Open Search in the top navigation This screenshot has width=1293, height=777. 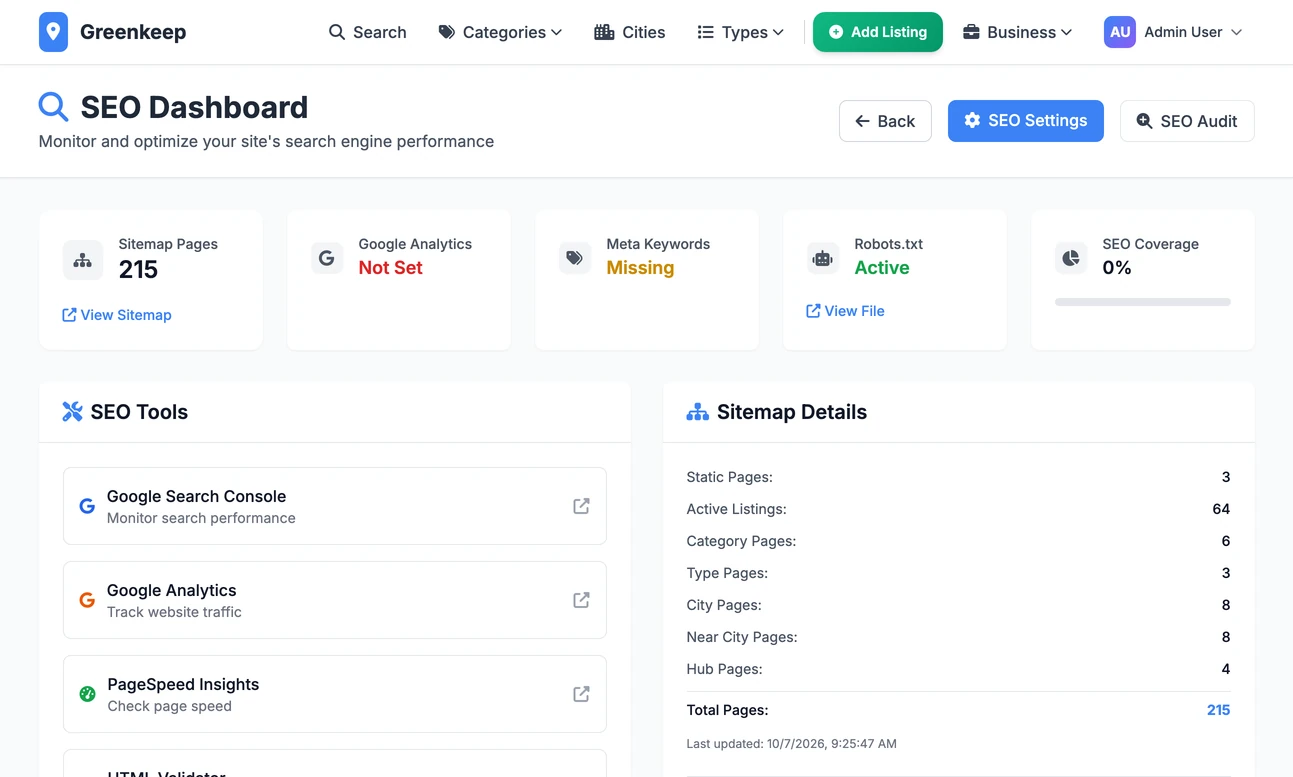[x=368, y=32]
